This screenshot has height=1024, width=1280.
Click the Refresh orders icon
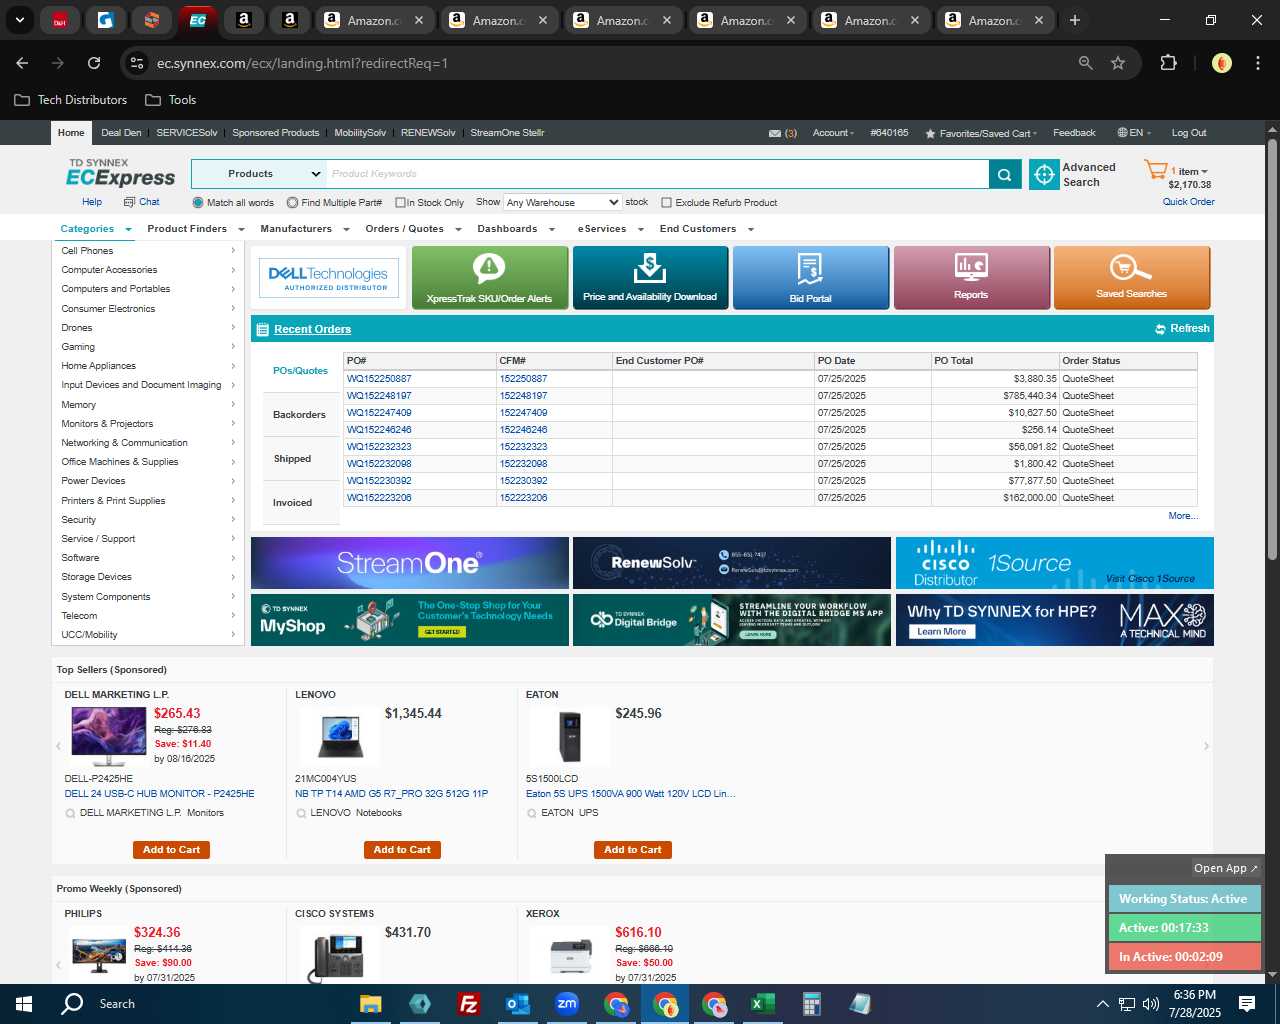(x=1160, y=329)
